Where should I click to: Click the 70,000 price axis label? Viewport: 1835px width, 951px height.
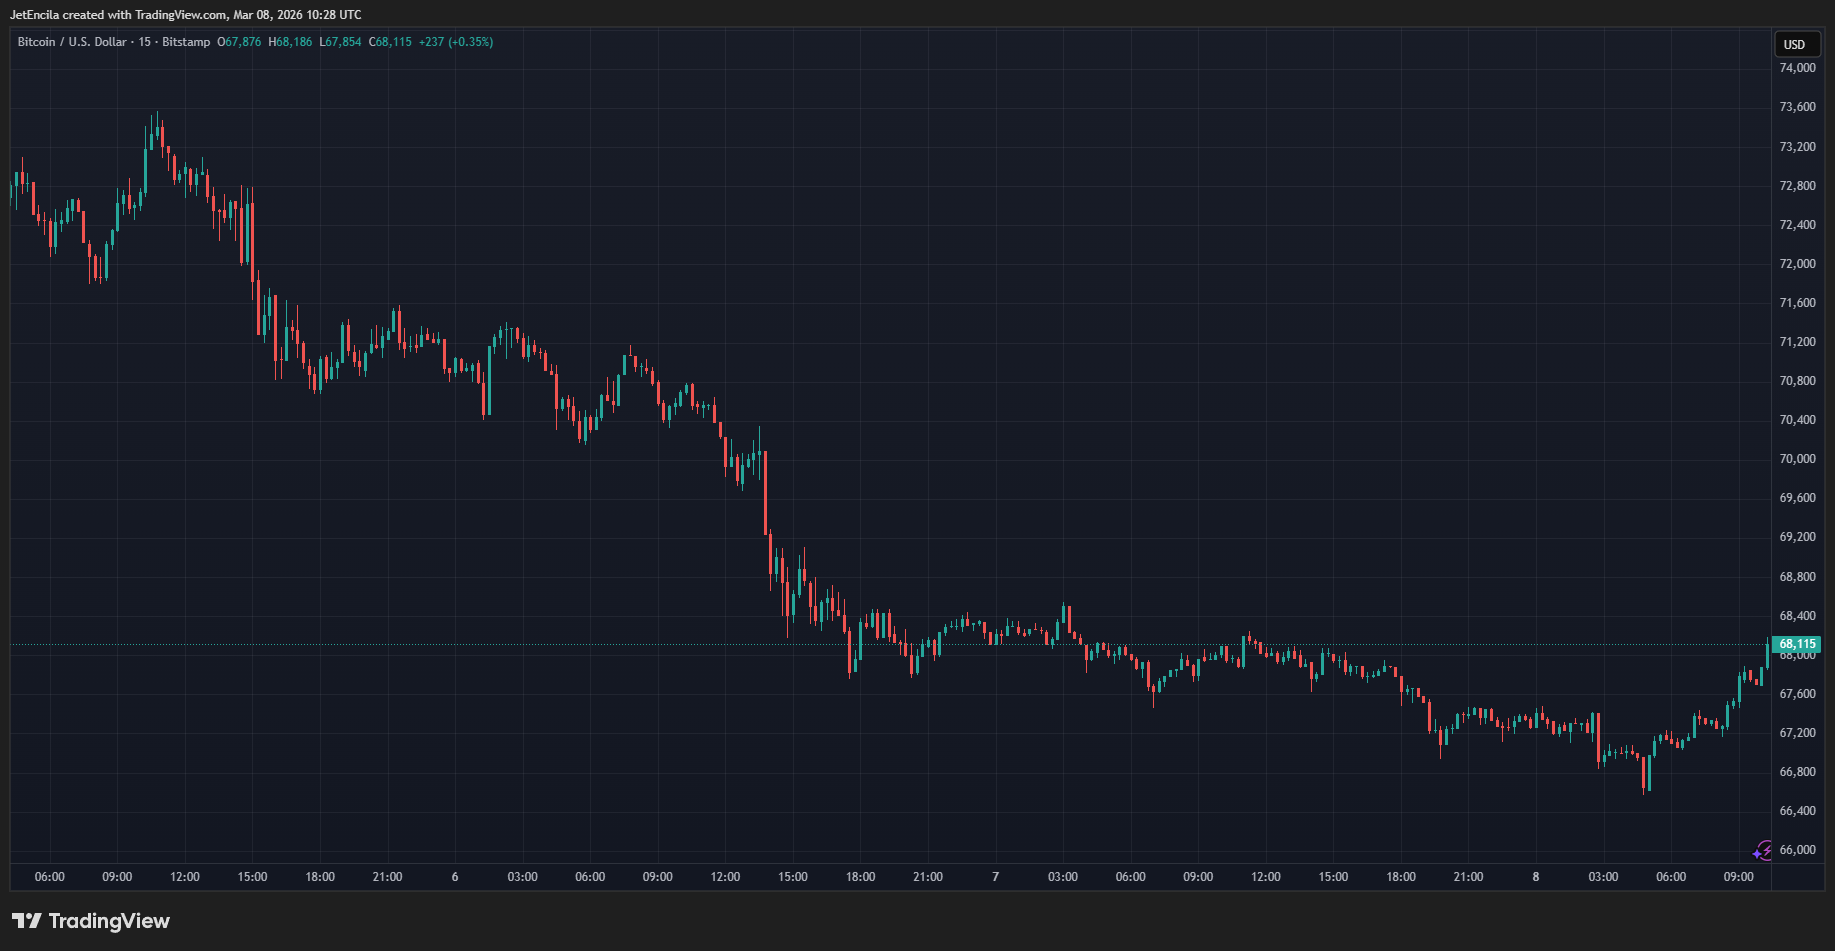(1797, 459)
